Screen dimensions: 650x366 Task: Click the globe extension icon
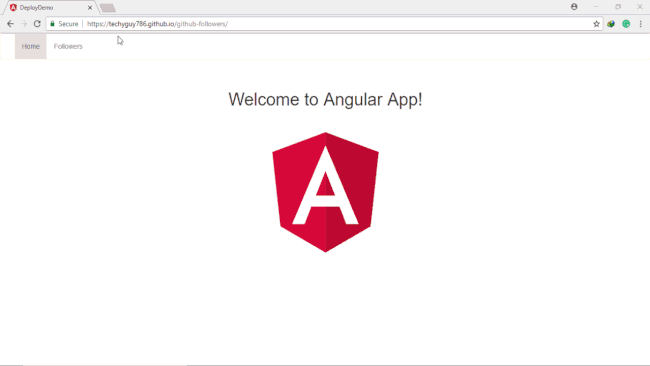[x=611, y=24]
